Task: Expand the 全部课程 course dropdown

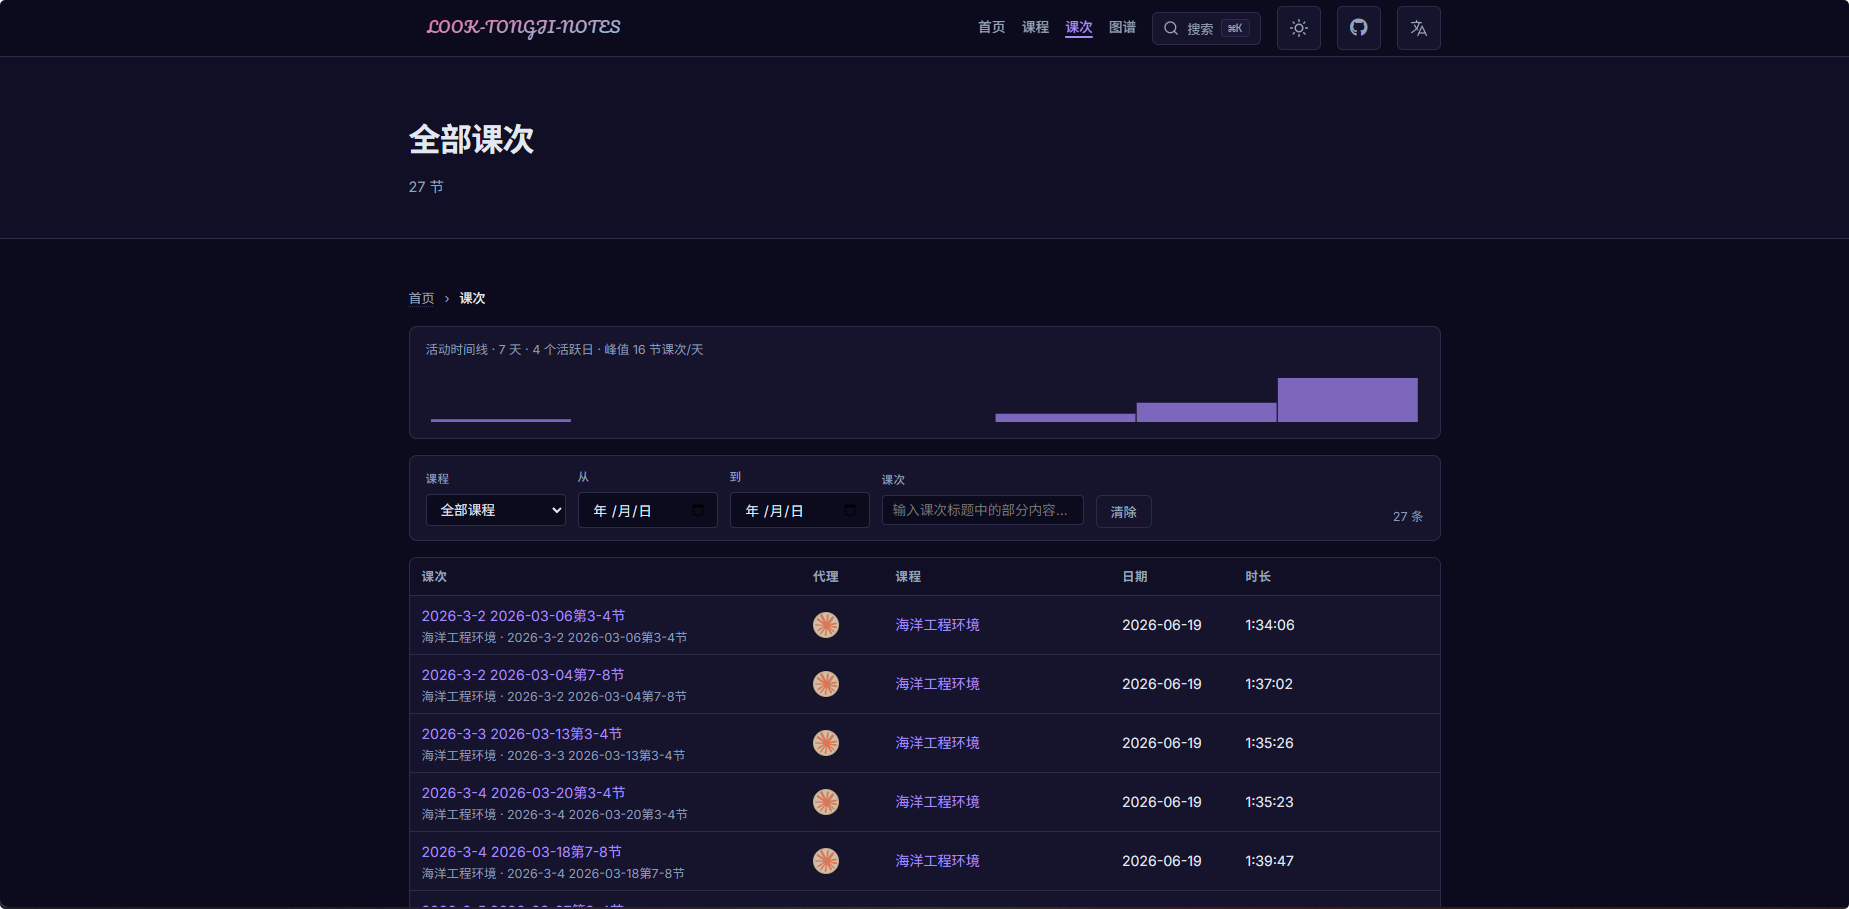Action: tap(496, 510)
